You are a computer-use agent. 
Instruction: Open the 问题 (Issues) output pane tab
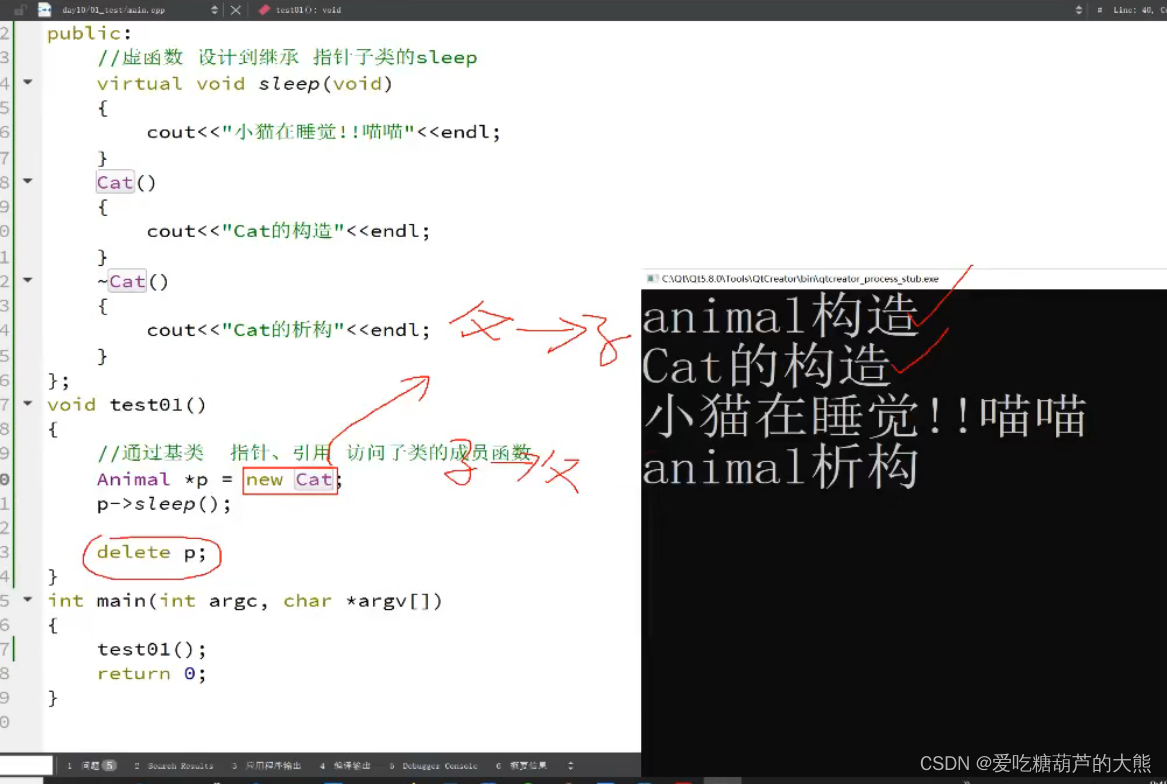(x=92, y=765)
